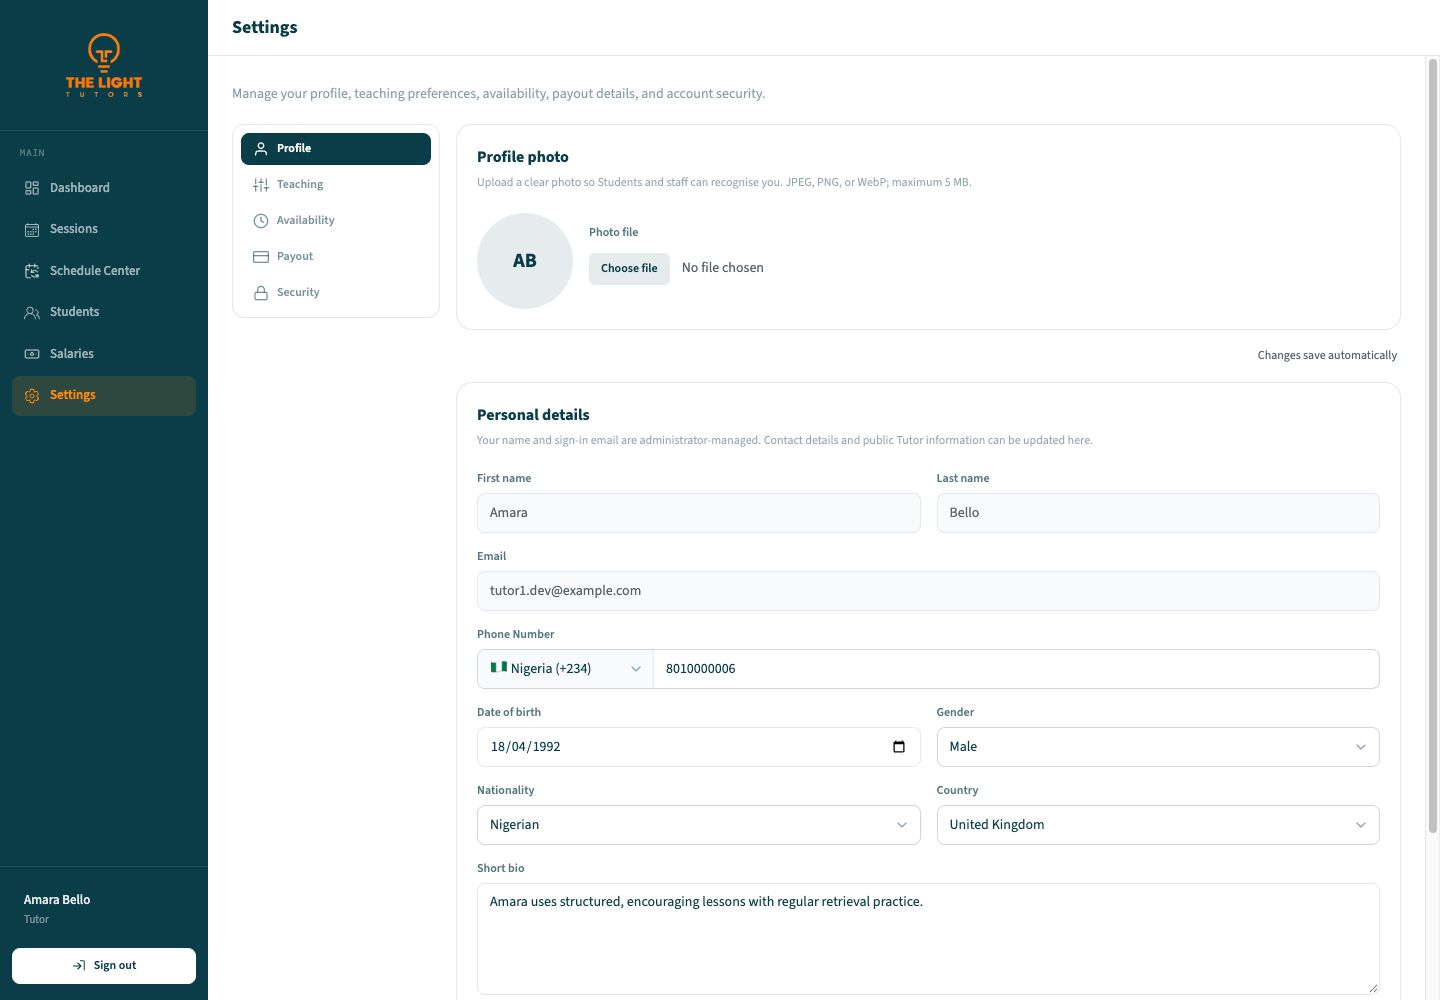Click the Teaching sliders icon
The width and height of the screenshot is (1440, 1000).
click(261, 184)
